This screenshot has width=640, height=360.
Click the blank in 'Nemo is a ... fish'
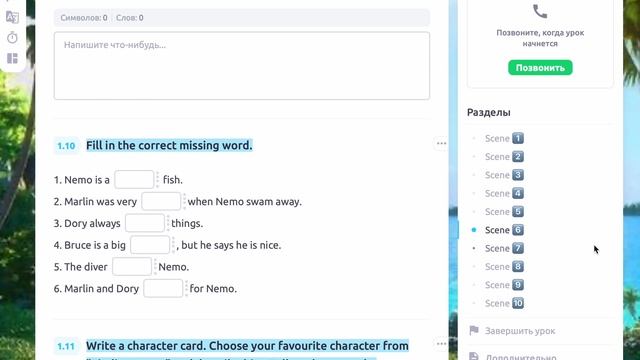click(x=134, y=180)
